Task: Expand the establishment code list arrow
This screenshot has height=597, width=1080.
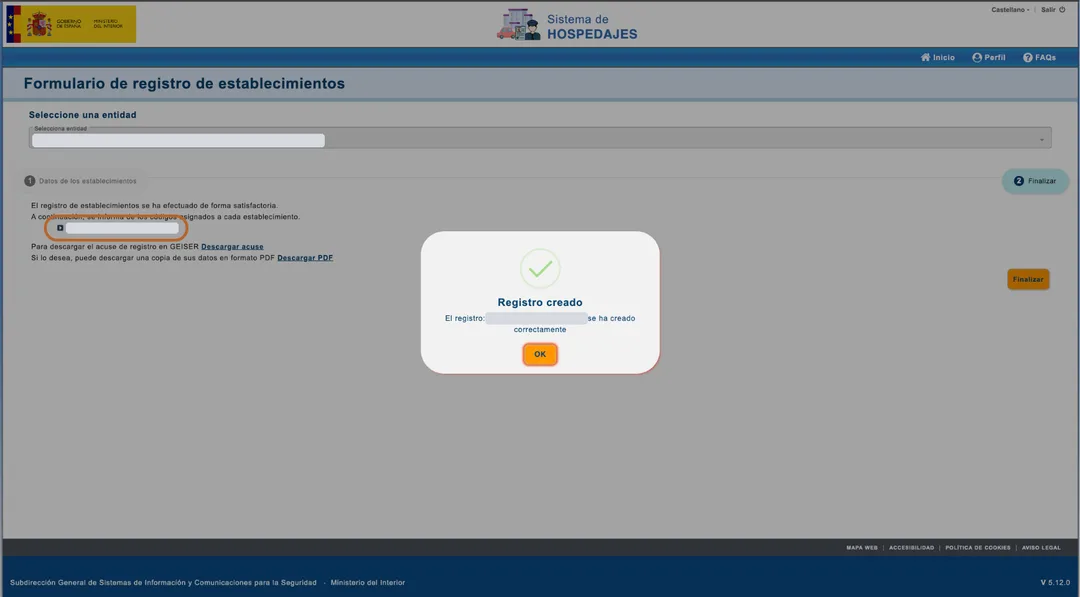Action: [60, 228]
